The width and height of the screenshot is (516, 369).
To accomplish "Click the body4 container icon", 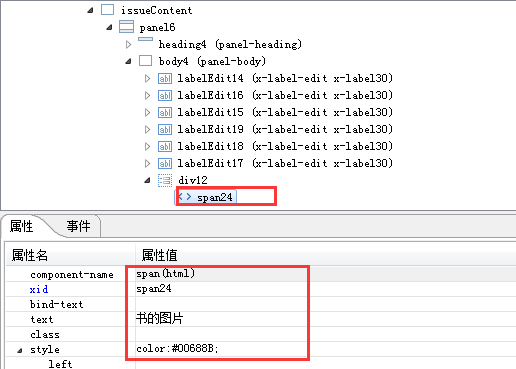I will click(x=145, y=61).
